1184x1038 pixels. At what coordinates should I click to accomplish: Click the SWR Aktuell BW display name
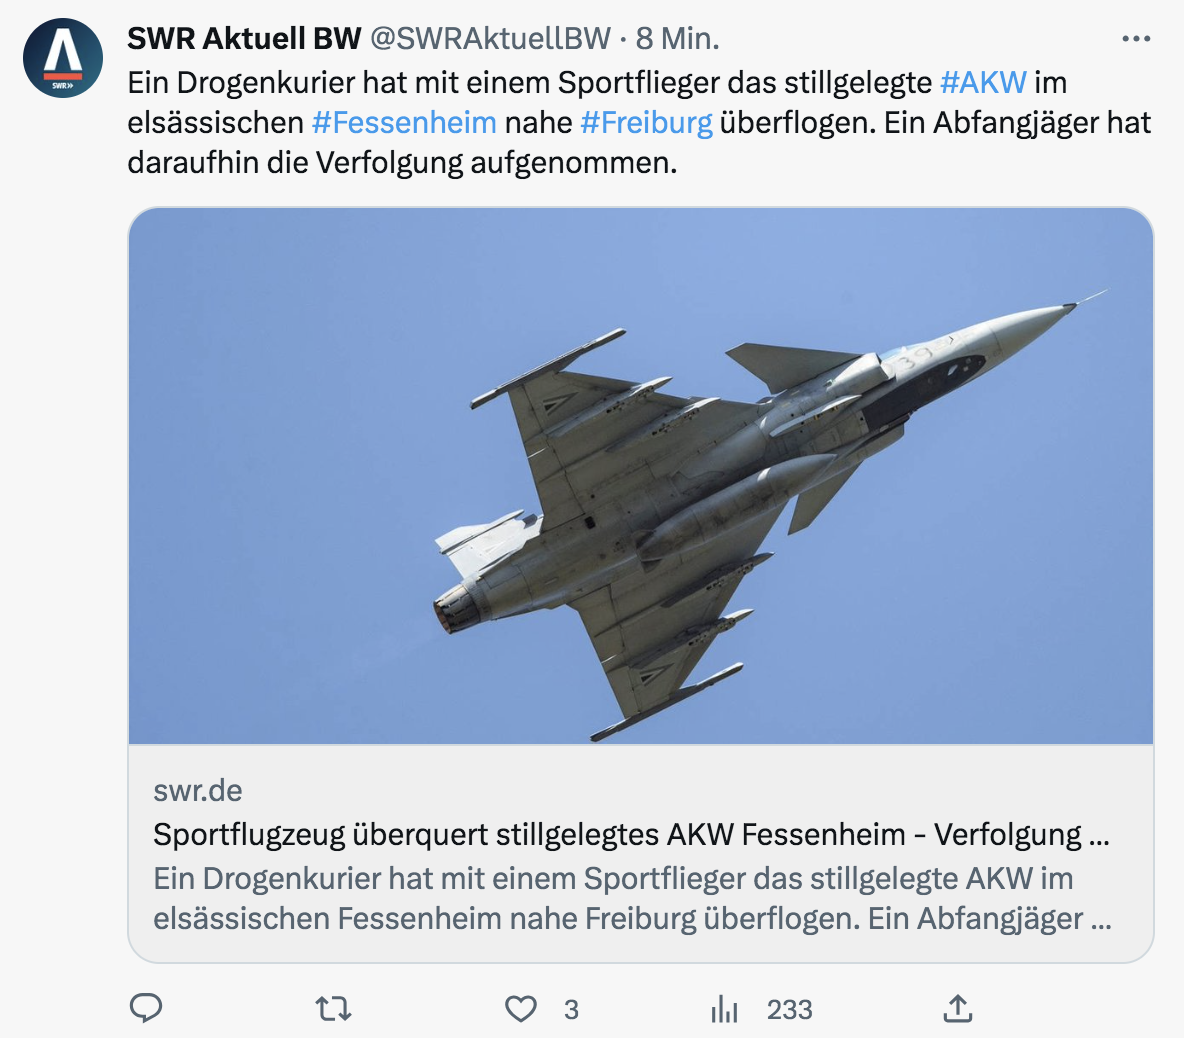tap(244, 39)
